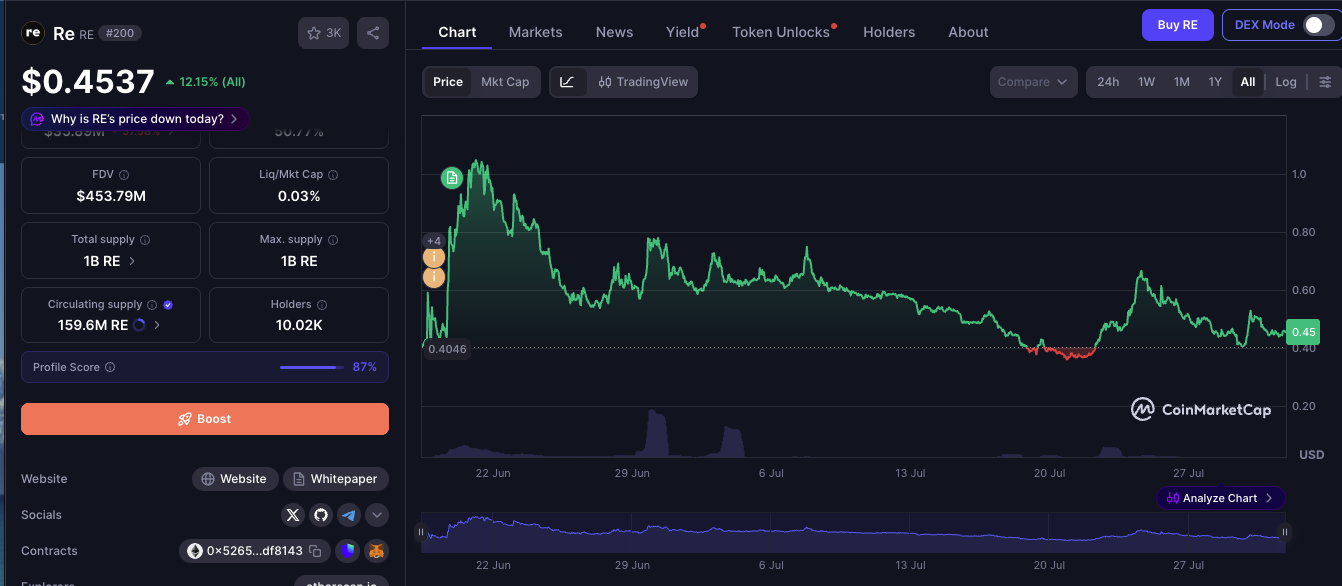The width and height of the screenshot is (1342, 586).
Task: Switch chart to Mkt Cap view
Action: (x=505, y=82)
